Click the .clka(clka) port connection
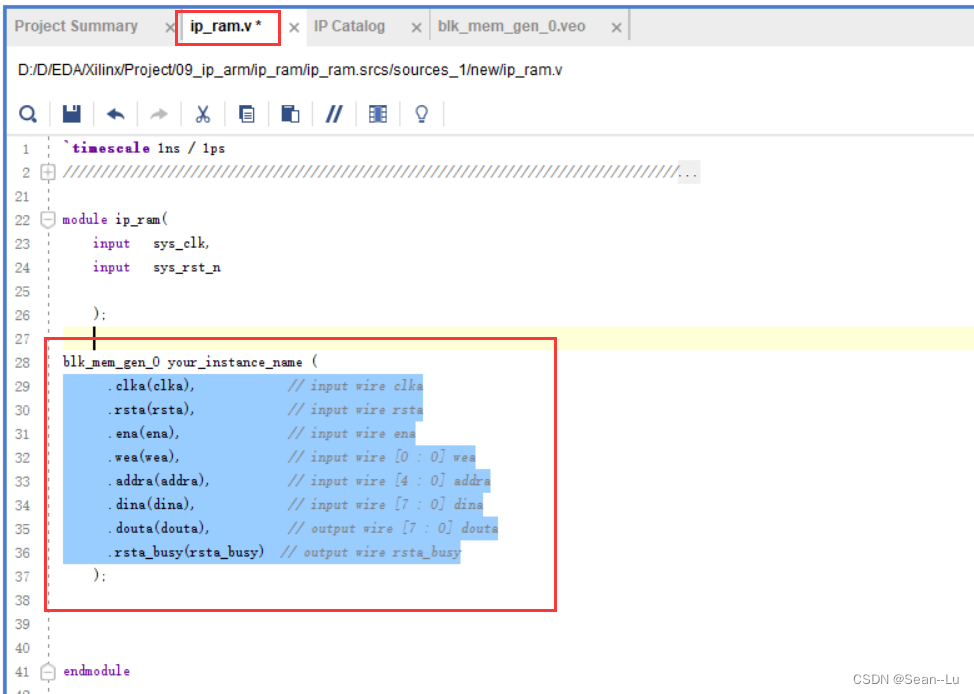 pos(151,385)
